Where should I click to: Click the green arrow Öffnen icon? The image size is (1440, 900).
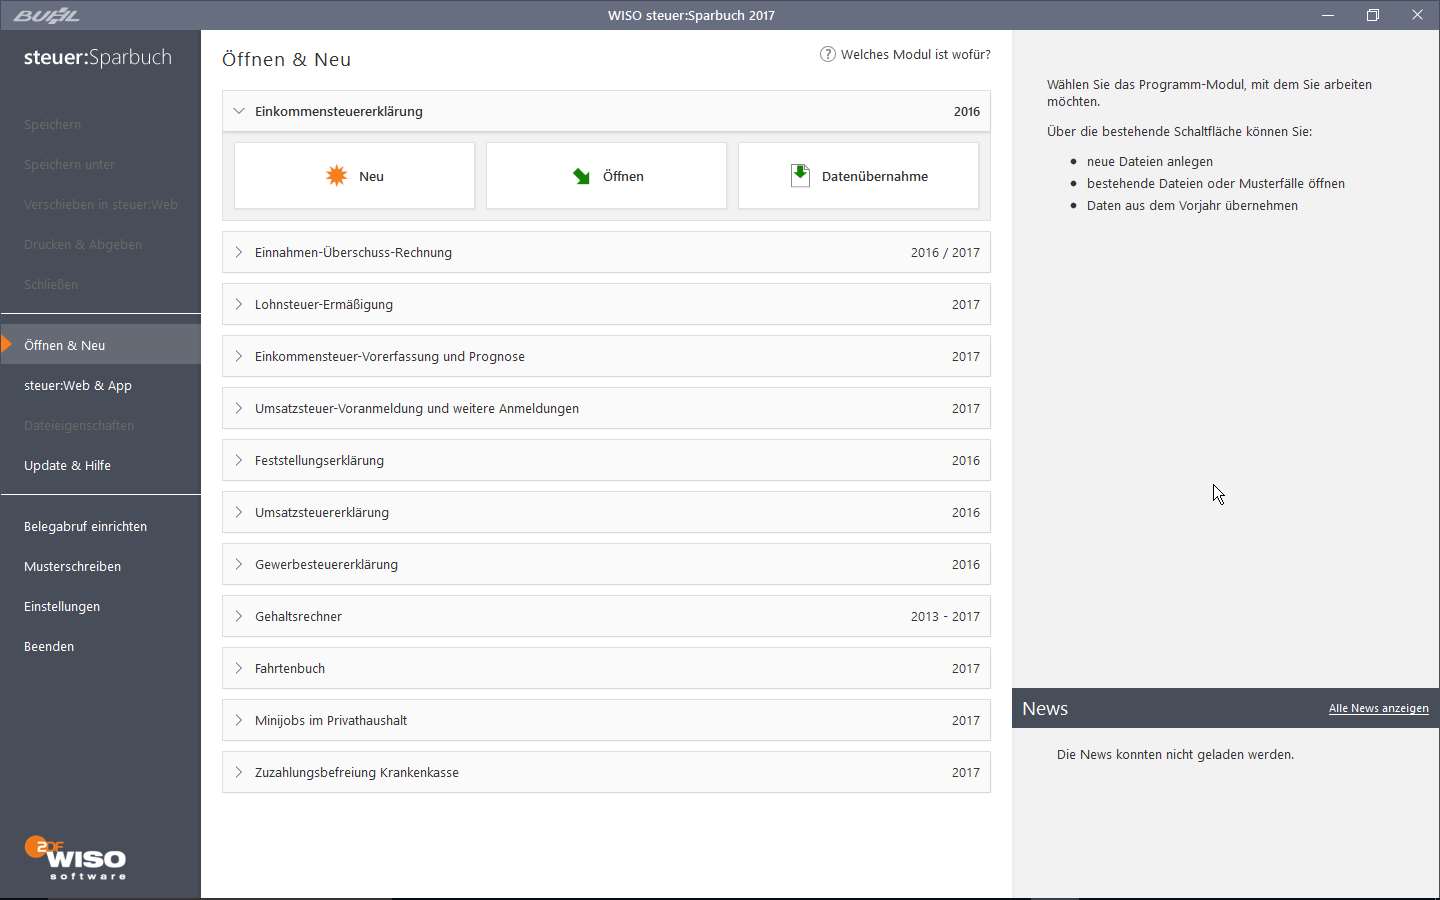tap(581, 176)
